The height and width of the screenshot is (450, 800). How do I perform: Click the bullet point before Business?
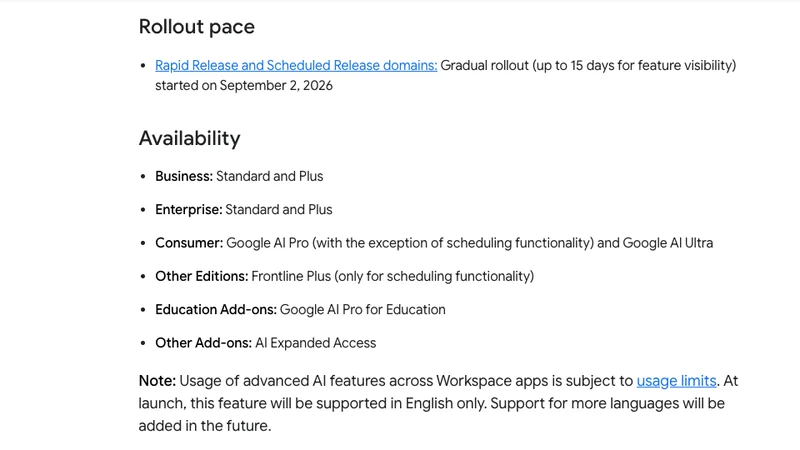coord(143,177)
